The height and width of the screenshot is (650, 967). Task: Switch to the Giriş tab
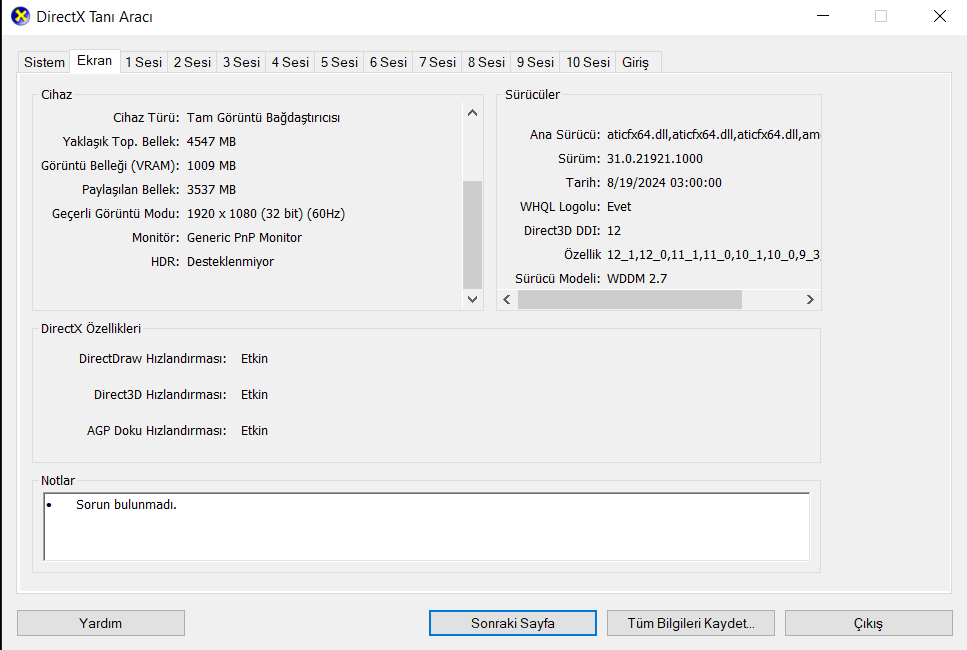636,62
